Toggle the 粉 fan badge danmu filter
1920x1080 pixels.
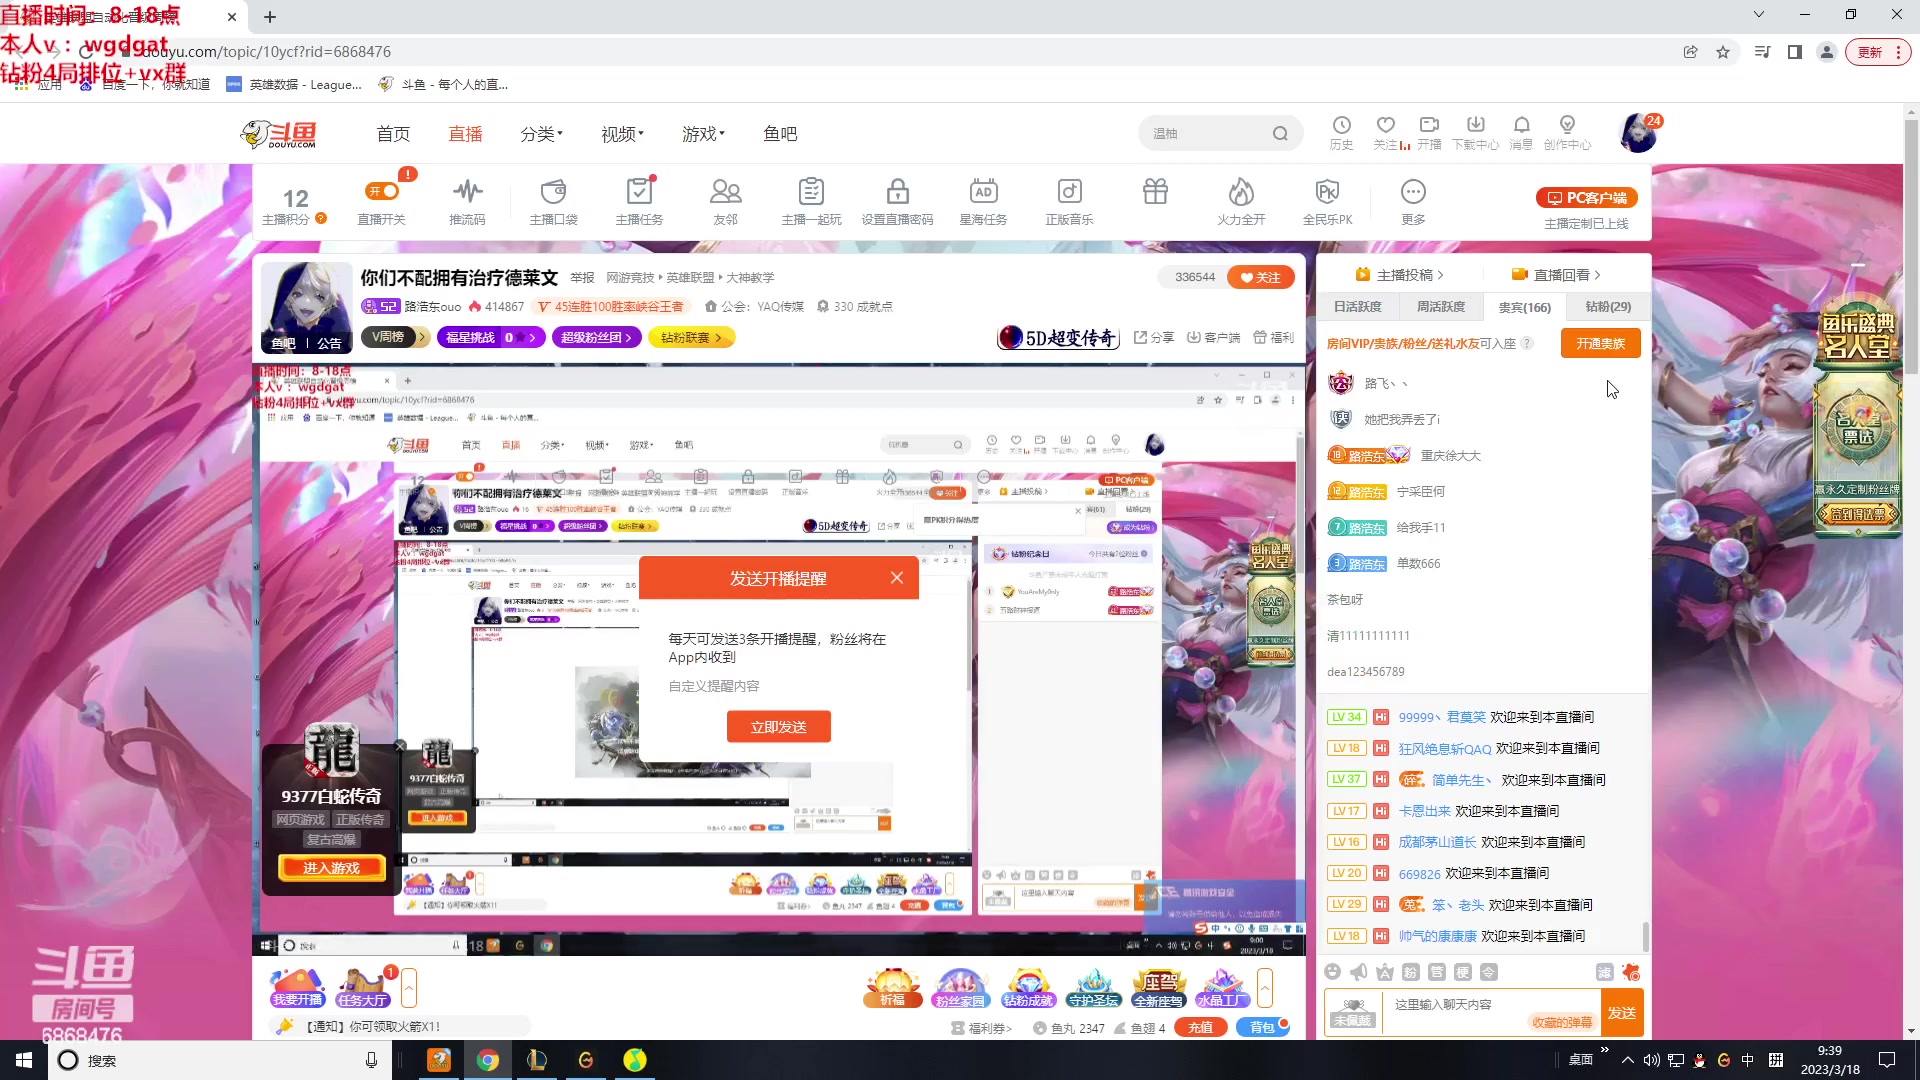1410,971
